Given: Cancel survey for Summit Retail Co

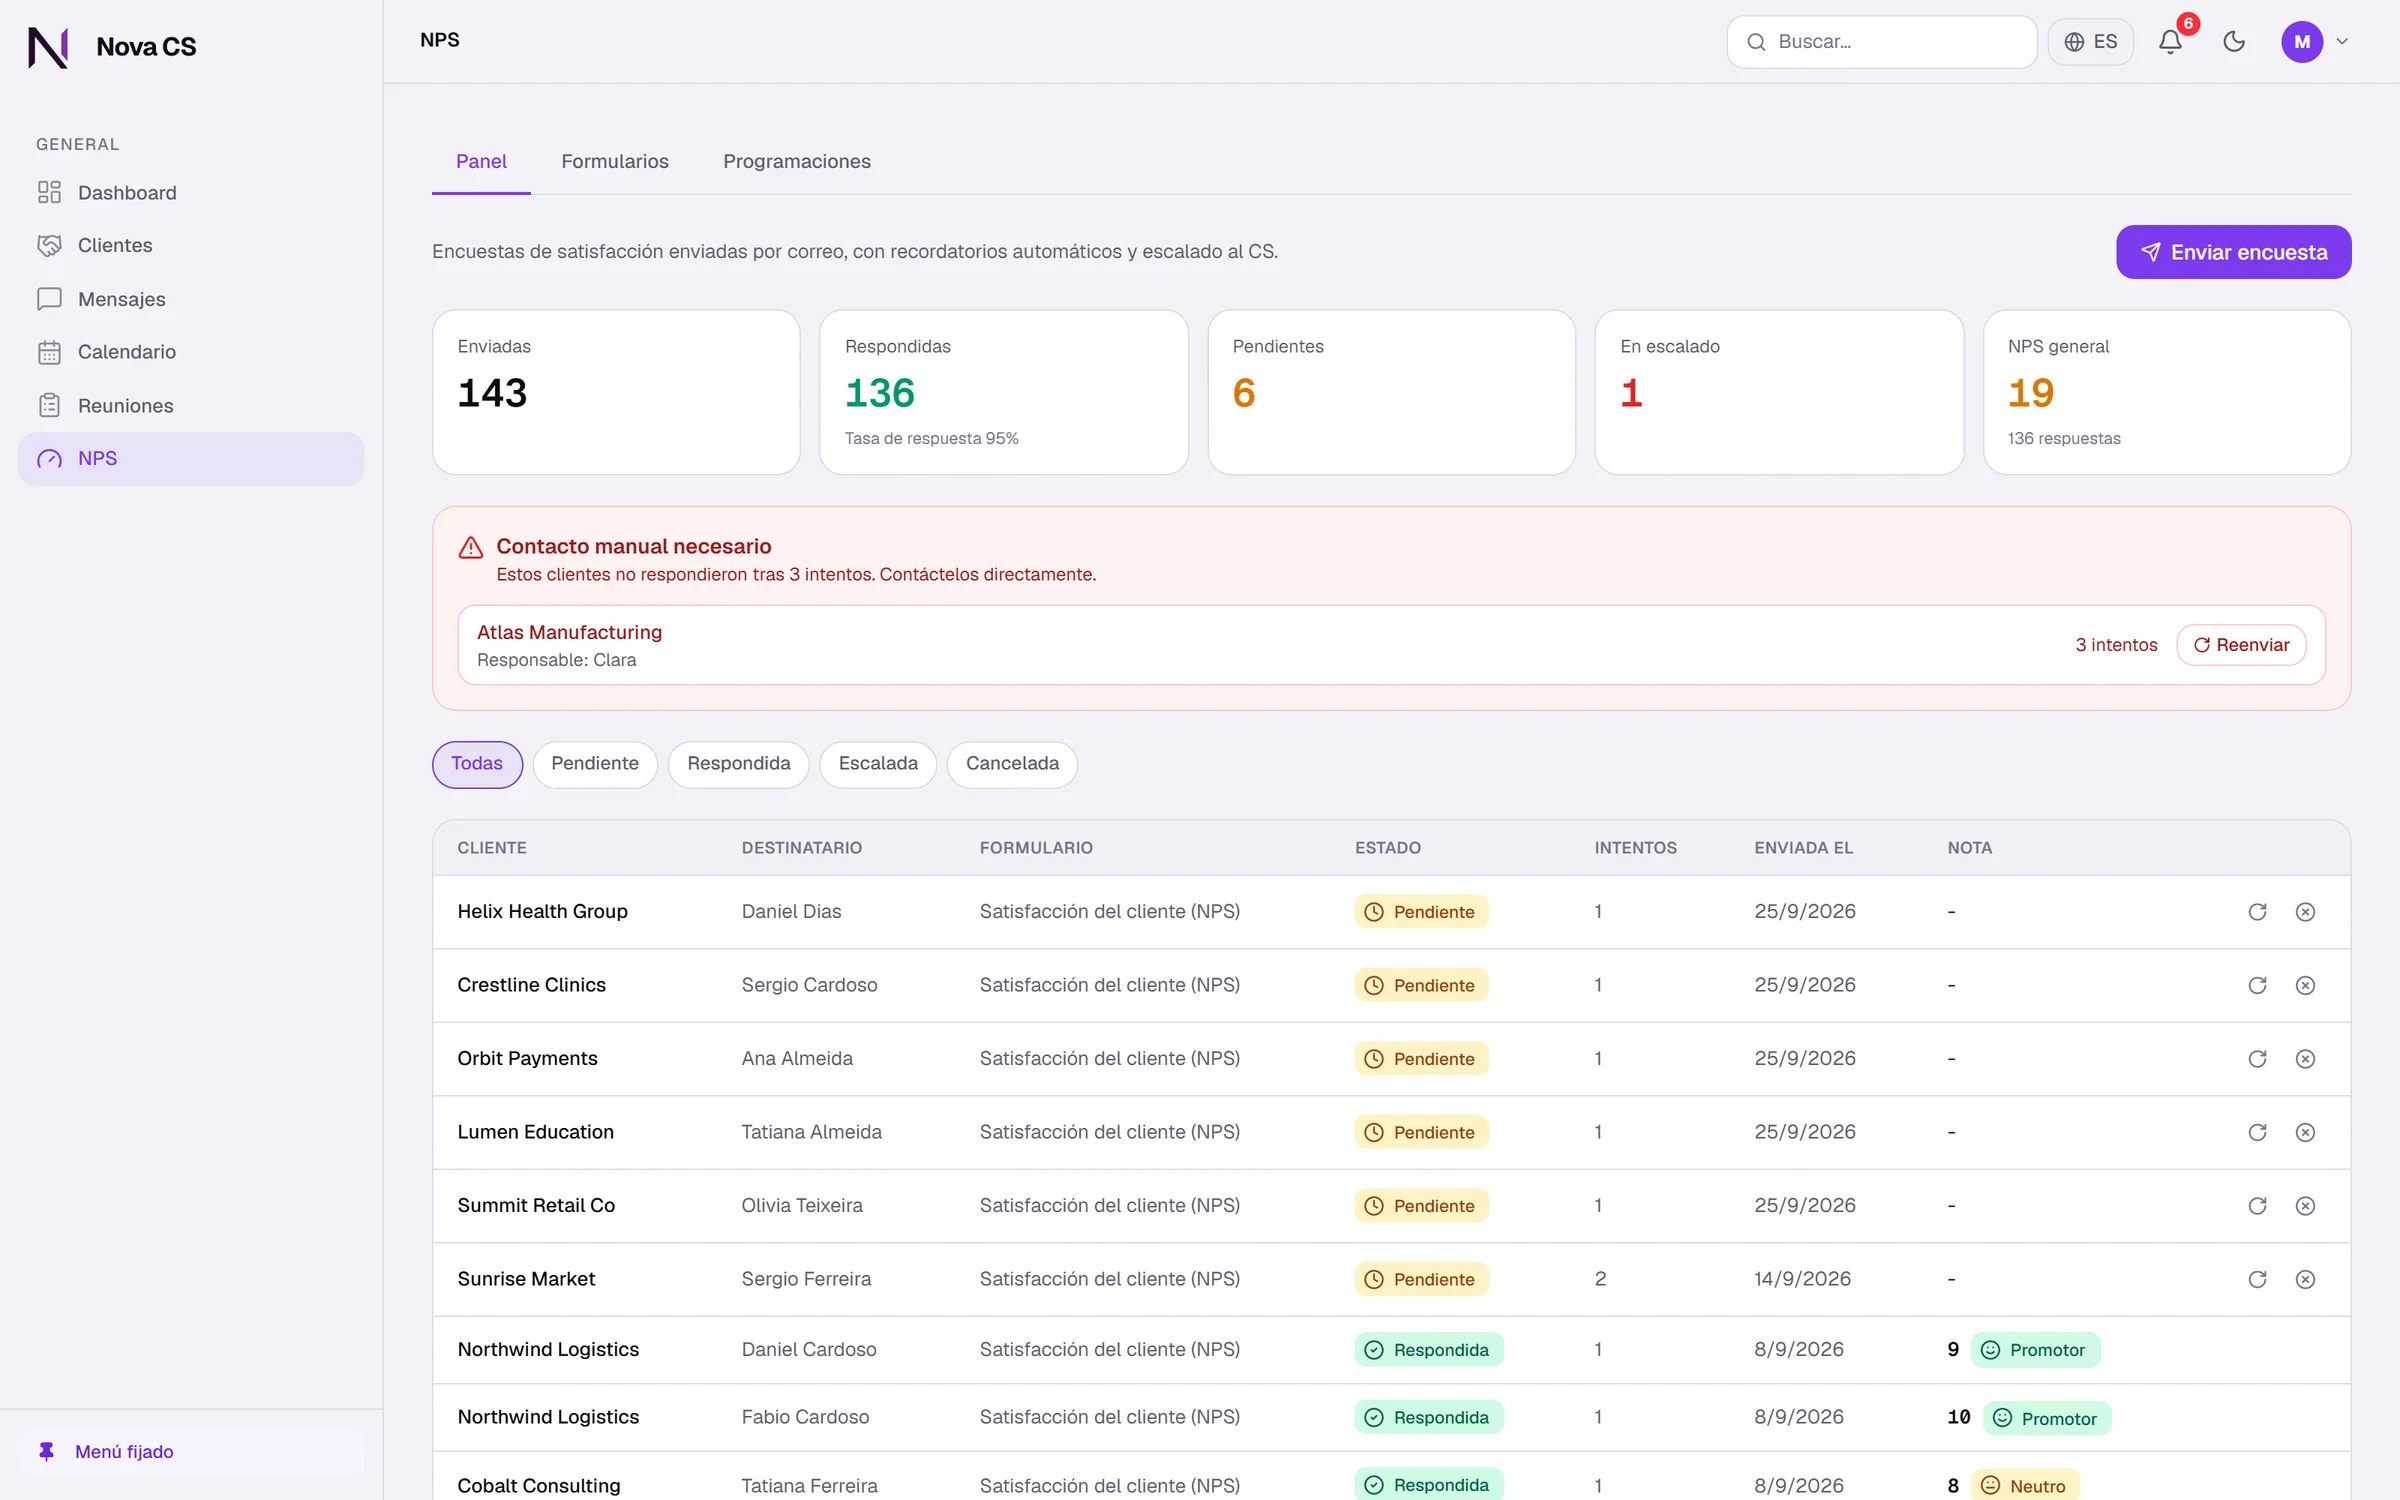Looking at the screenshot, I should 2305,1206.
